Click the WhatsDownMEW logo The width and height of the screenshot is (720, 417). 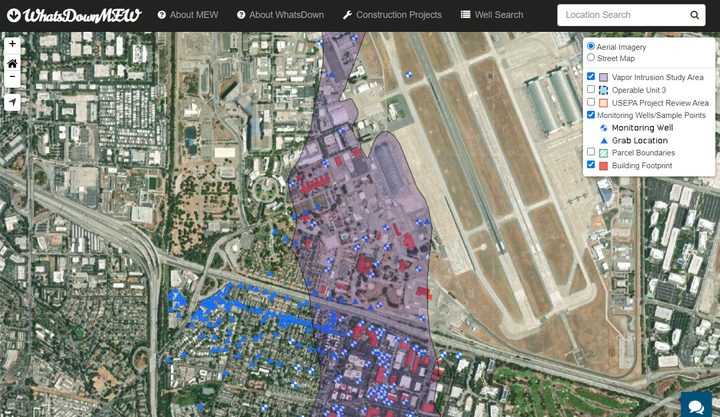click(x=74, y=15)
